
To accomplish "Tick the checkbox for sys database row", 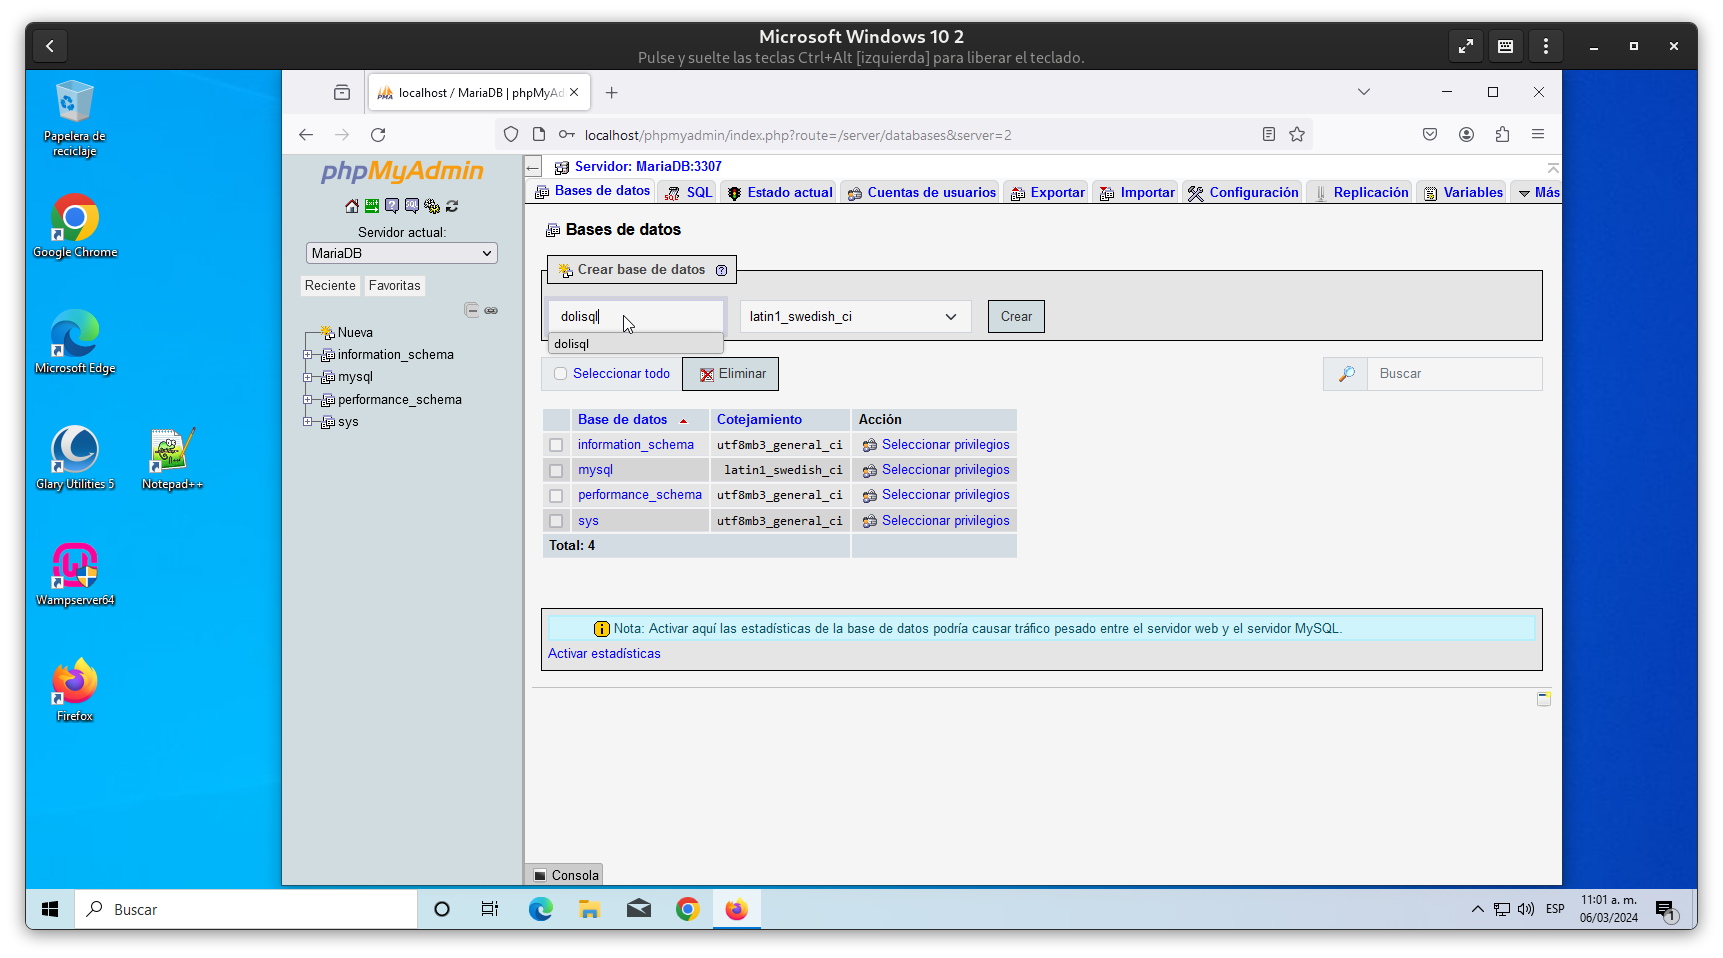I will [556, 521].
